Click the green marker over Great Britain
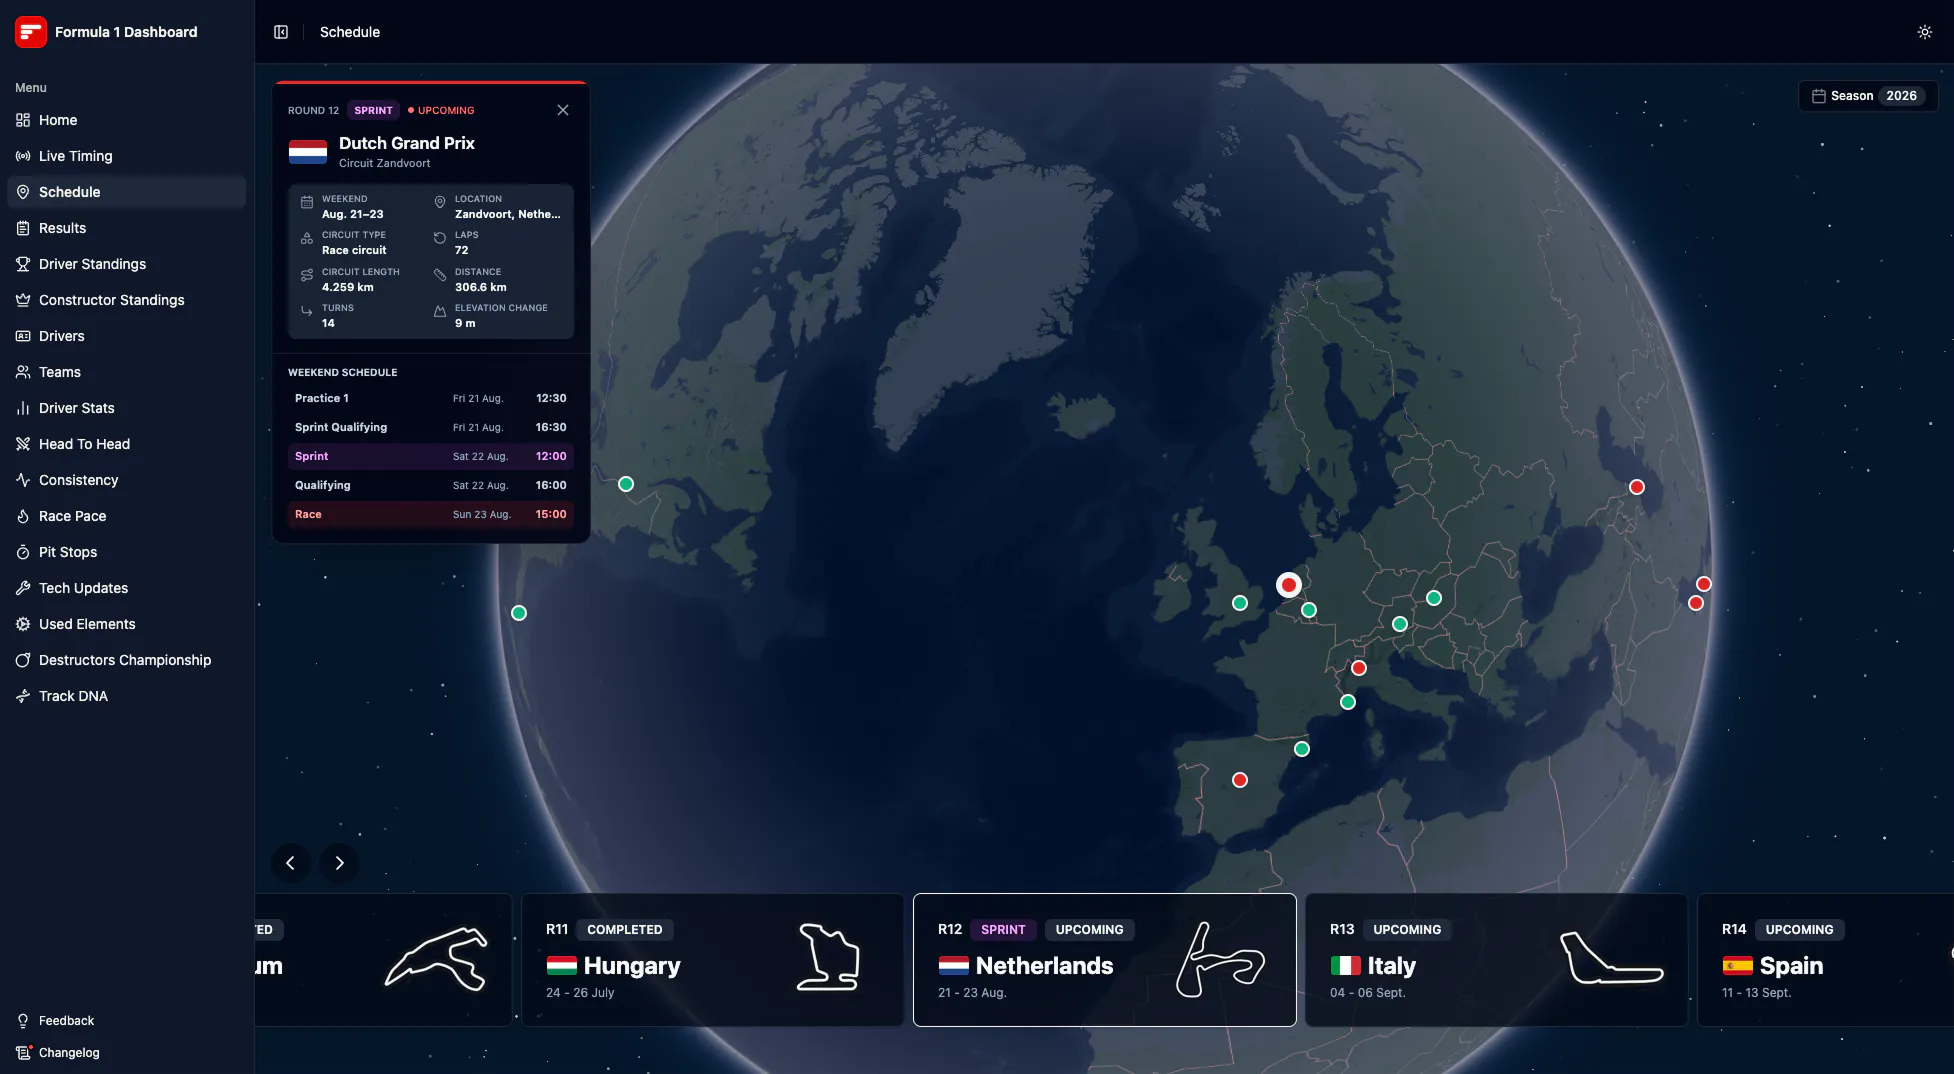This screenshot has width=1954, height=1074. (x=1240, y=603)
